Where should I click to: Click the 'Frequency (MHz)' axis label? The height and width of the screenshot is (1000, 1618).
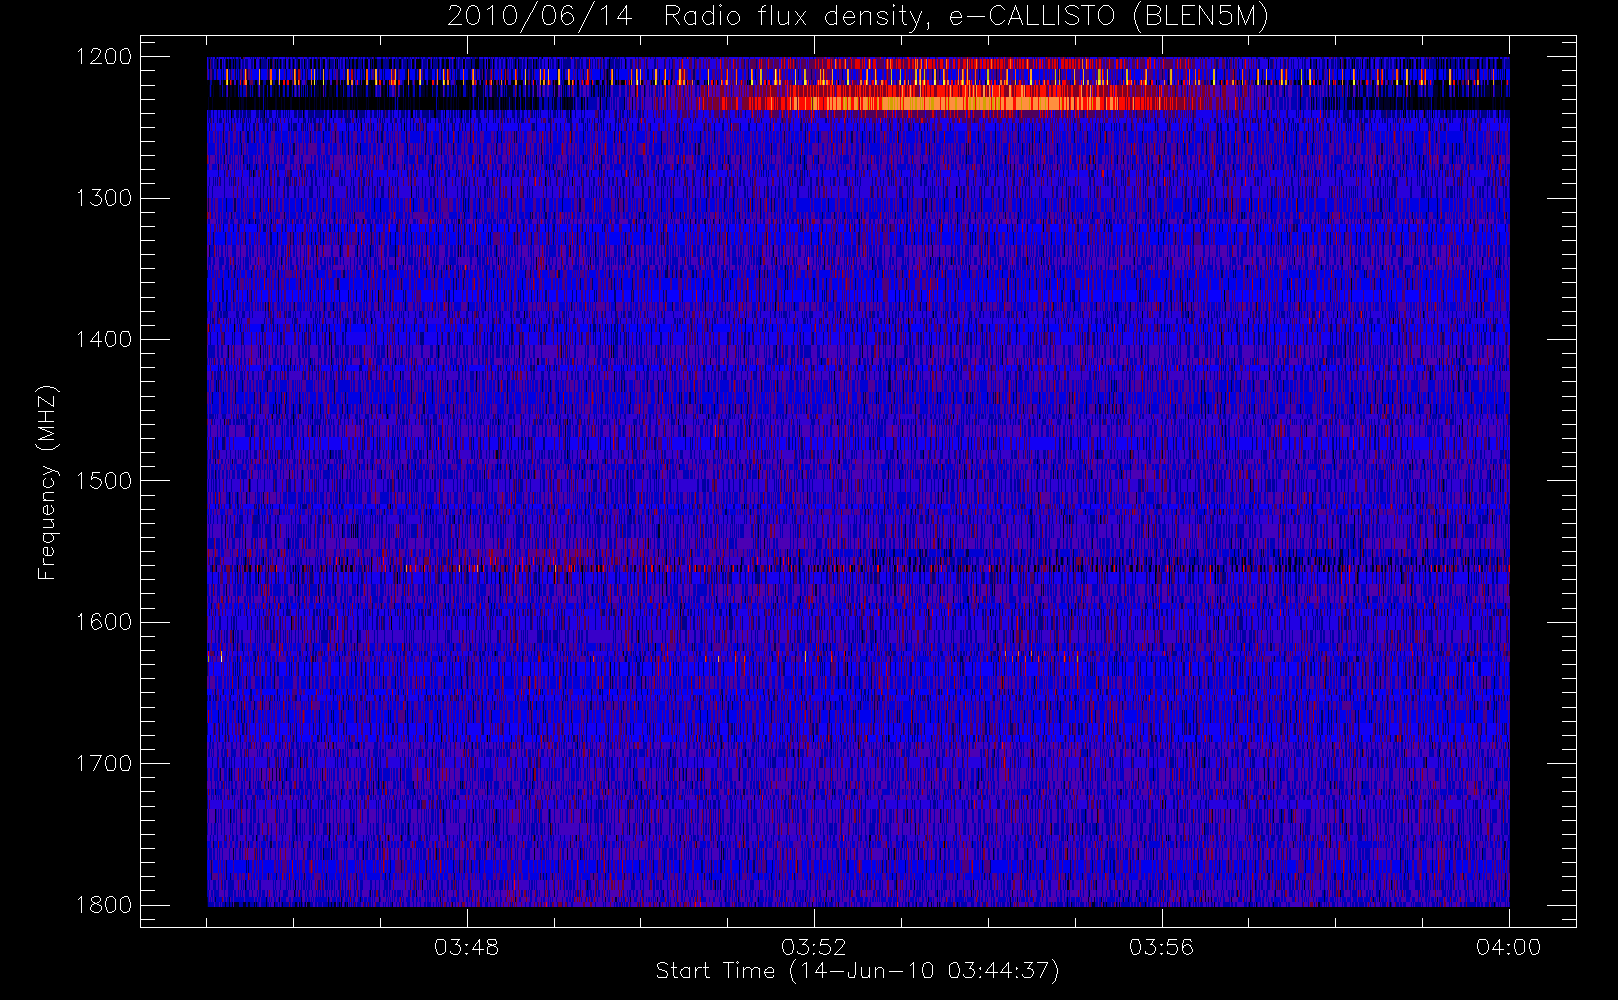tap(47, 482)
